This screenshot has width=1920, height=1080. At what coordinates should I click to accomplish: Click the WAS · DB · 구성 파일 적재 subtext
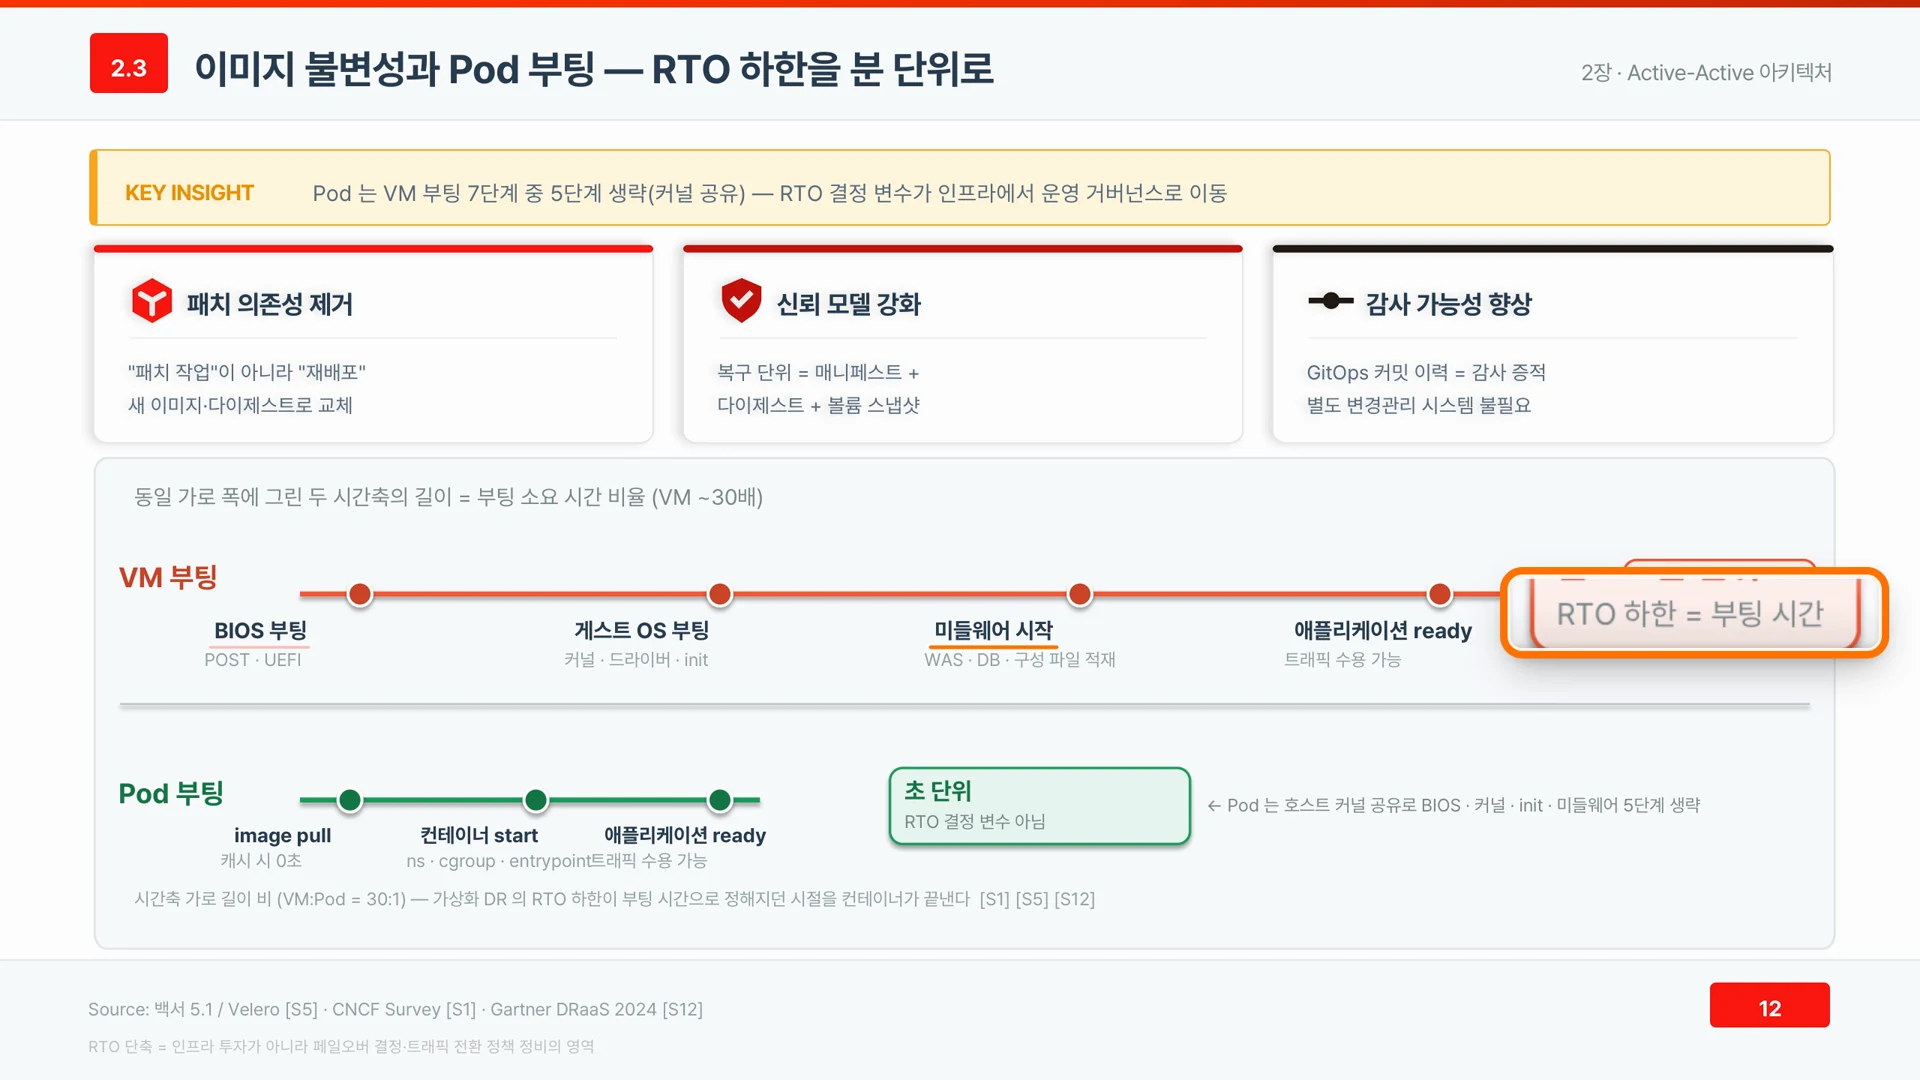pos(1020,660)
